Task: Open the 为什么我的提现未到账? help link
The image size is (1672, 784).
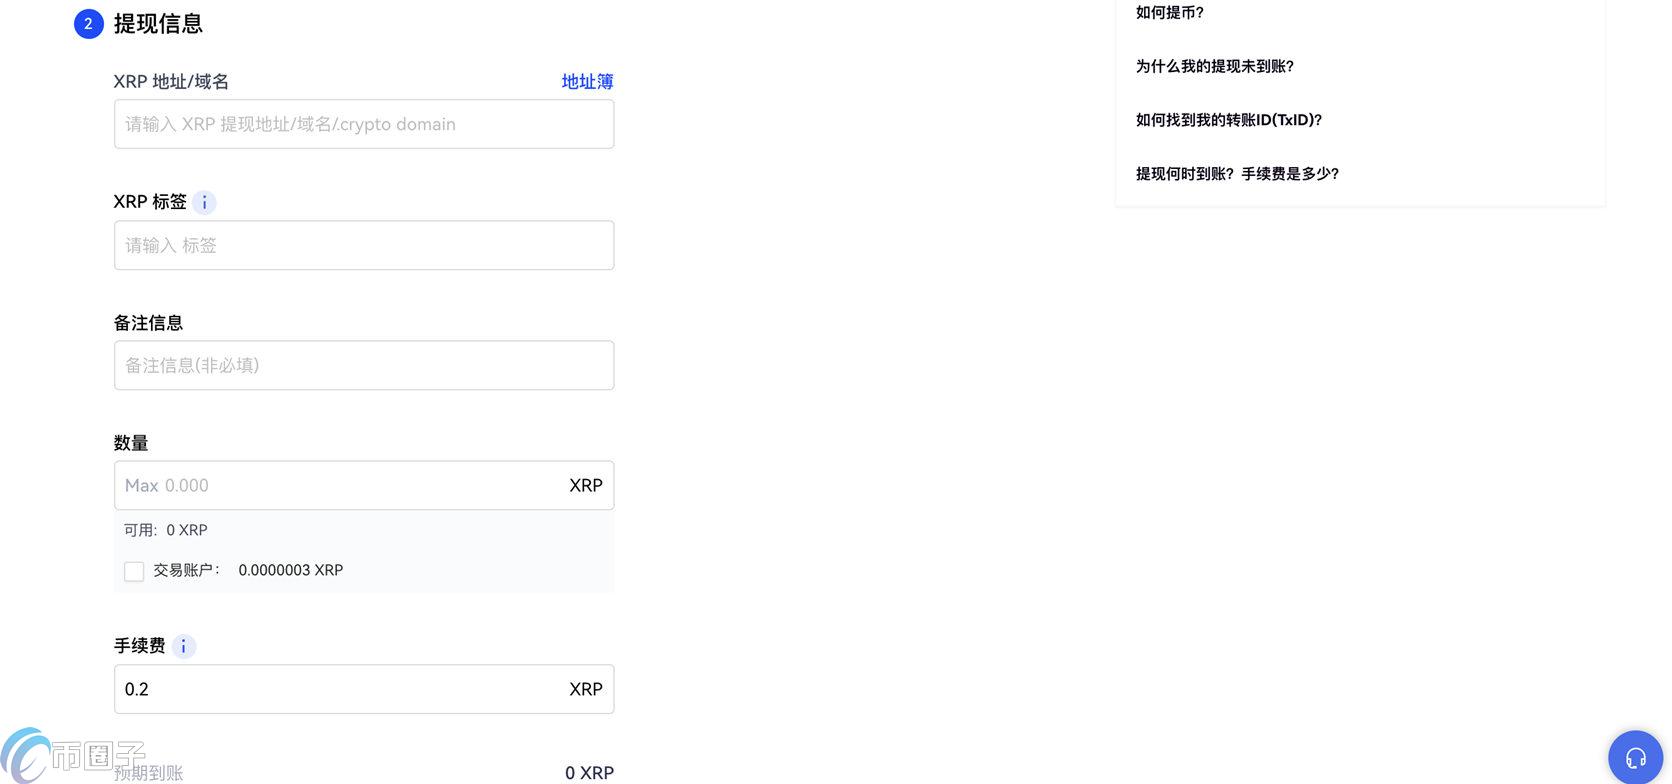Action: 1214,66
